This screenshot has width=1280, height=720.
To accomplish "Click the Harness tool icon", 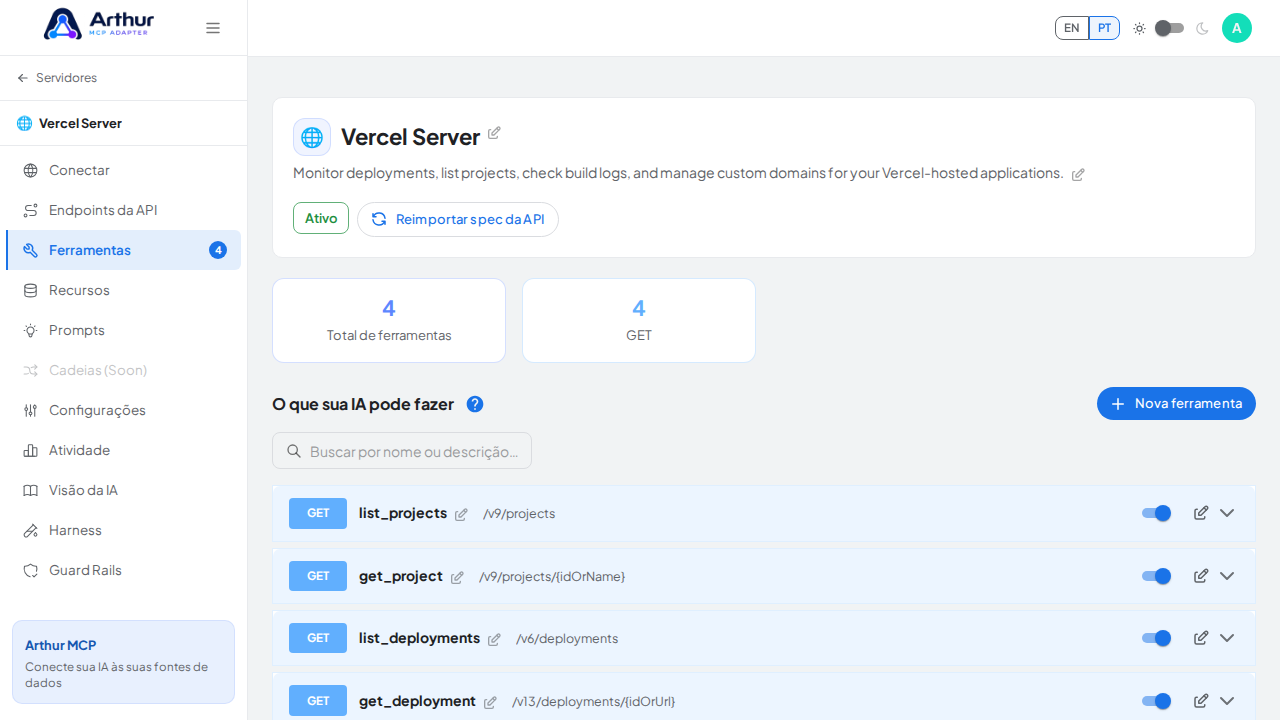I will click(x=31, y=530).
